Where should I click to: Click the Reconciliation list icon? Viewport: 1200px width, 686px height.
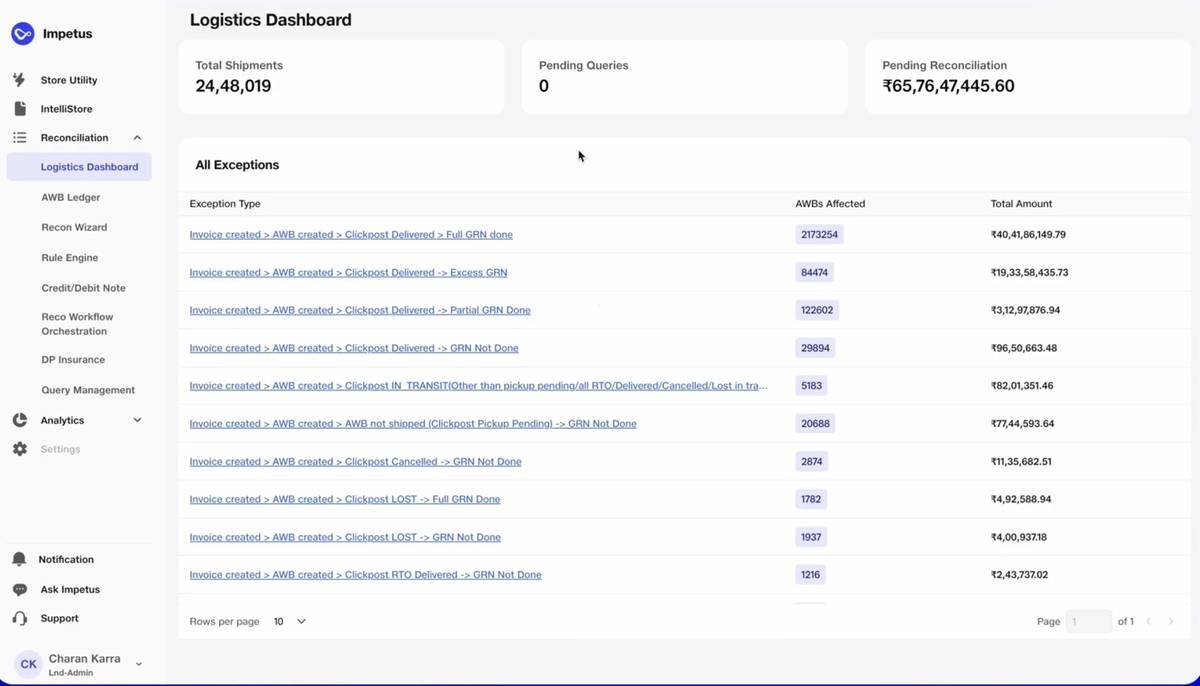point(20,137)
